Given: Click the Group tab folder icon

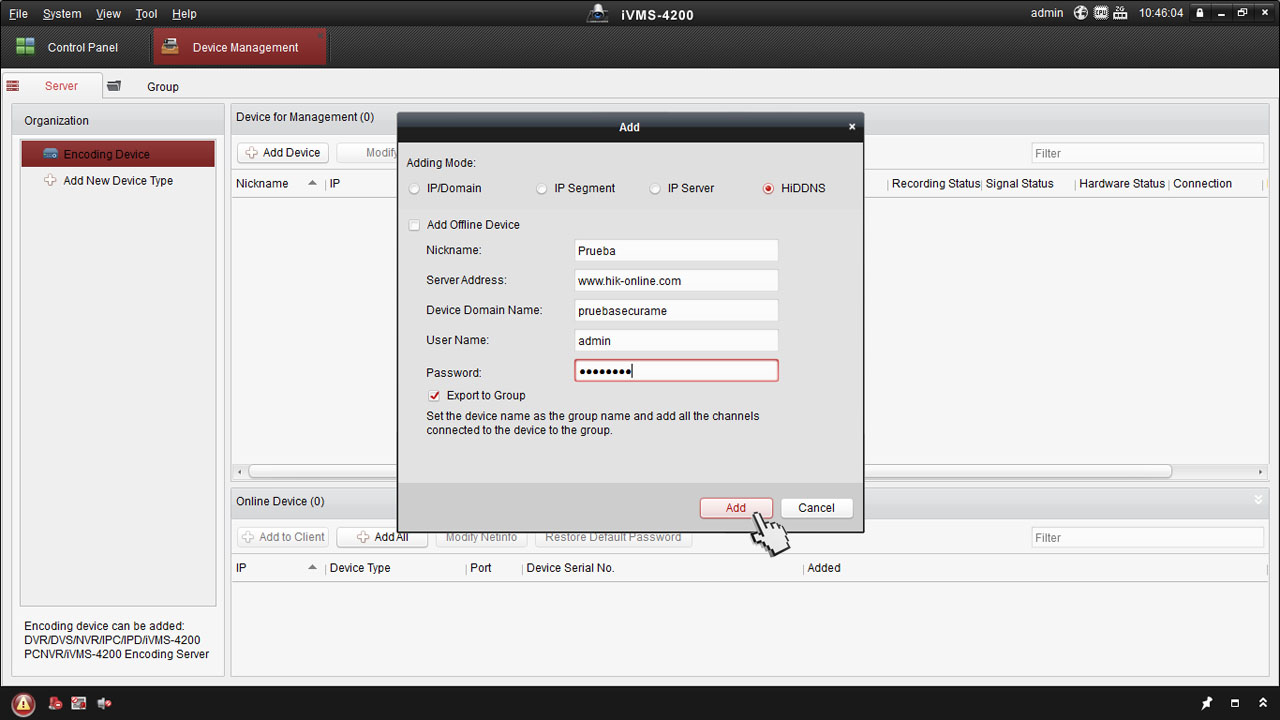Looking at the screenshot, I should 114,86.
